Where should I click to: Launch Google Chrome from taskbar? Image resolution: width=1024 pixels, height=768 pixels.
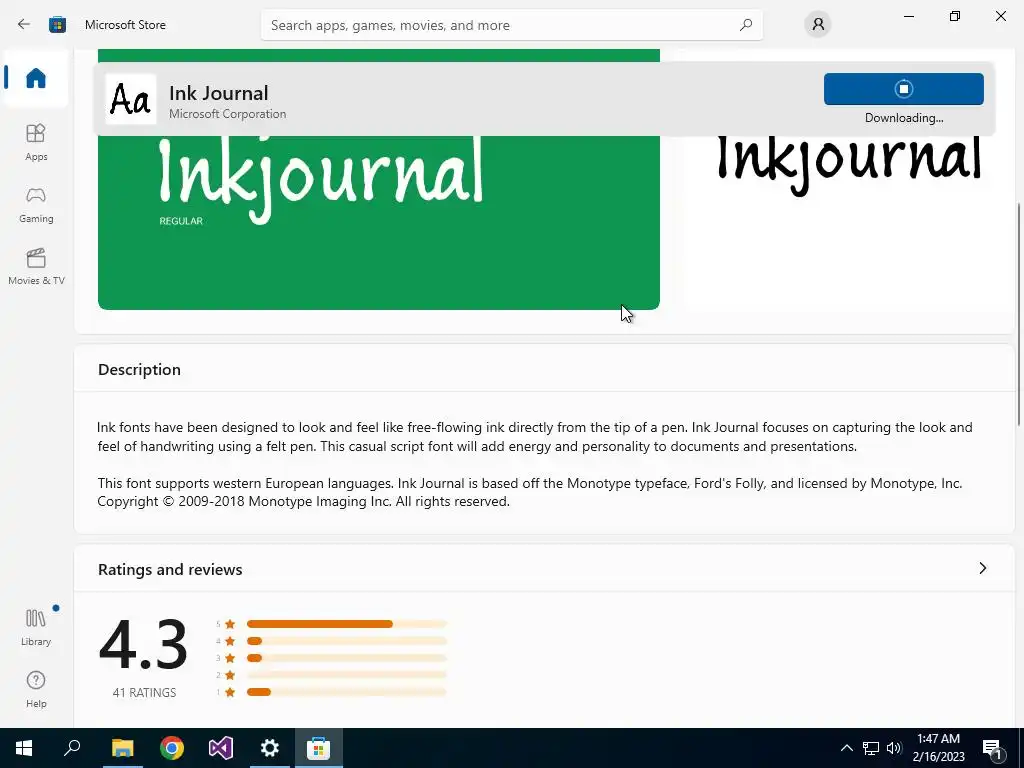point(172,748)
